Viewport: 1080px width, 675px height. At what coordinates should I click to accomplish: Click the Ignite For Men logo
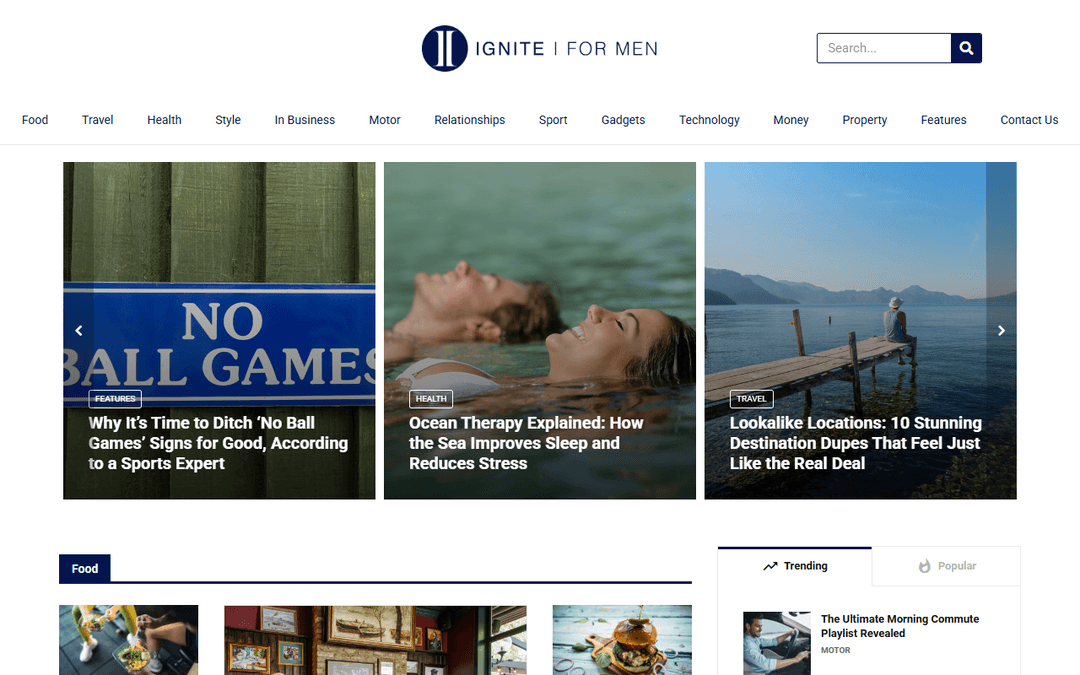coord(540,48)
